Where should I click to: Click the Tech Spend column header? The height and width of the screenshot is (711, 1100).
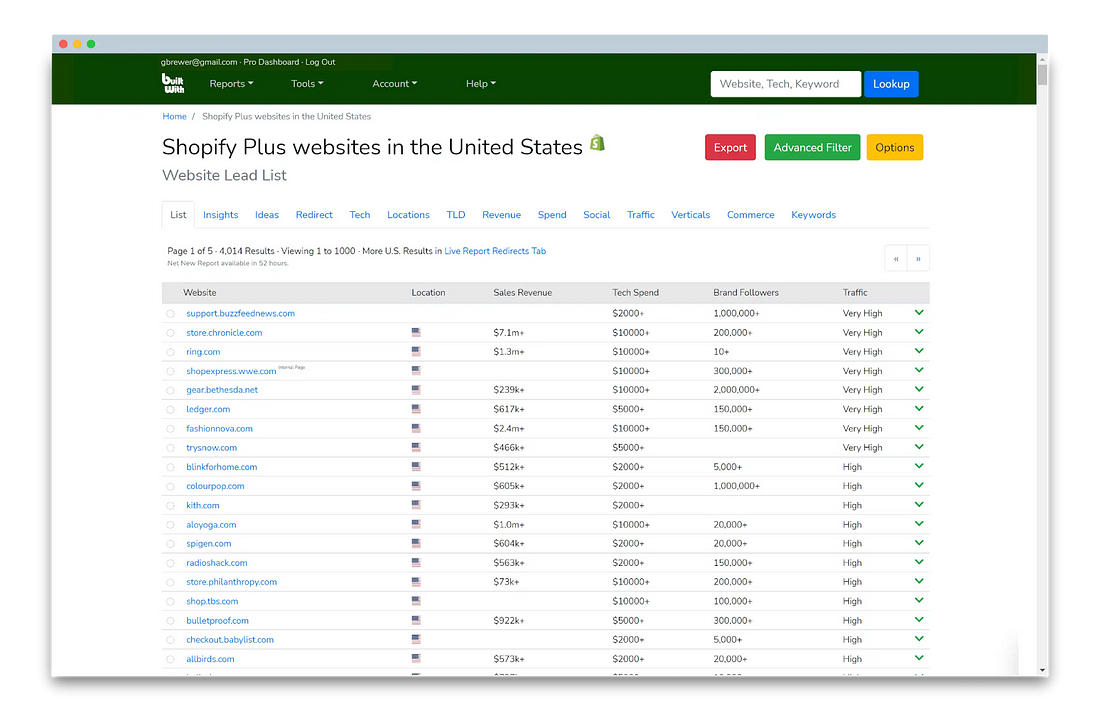pyautogui.click(x=636, y=293)
